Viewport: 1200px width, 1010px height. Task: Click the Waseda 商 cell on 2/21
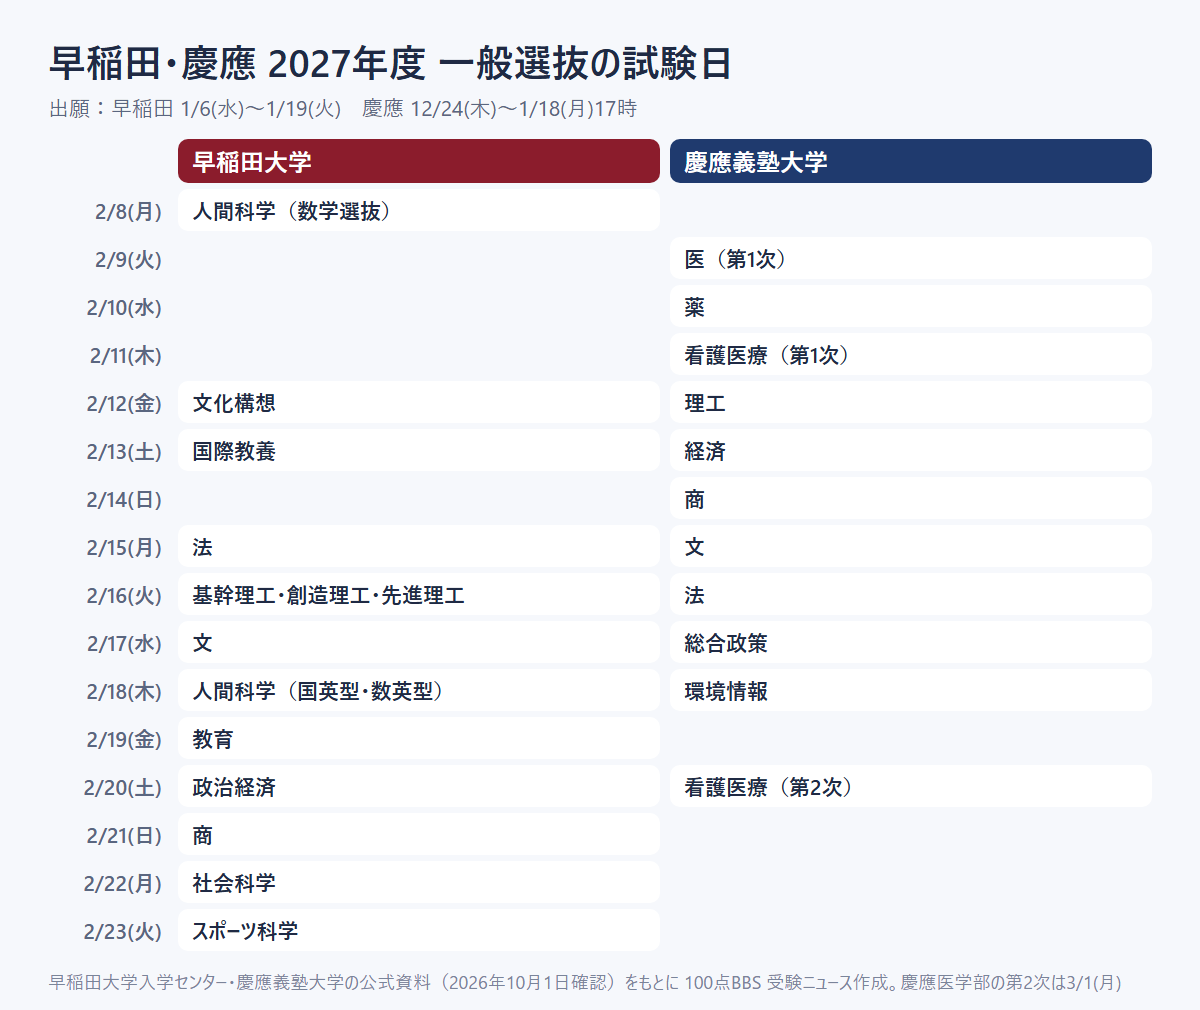tap(419, 834)
